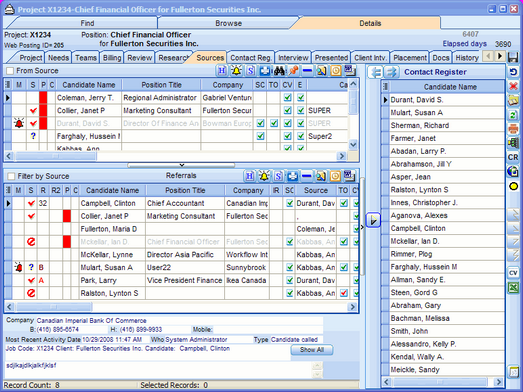Click the Referrals horizontal scrollbar thumb

54,307
